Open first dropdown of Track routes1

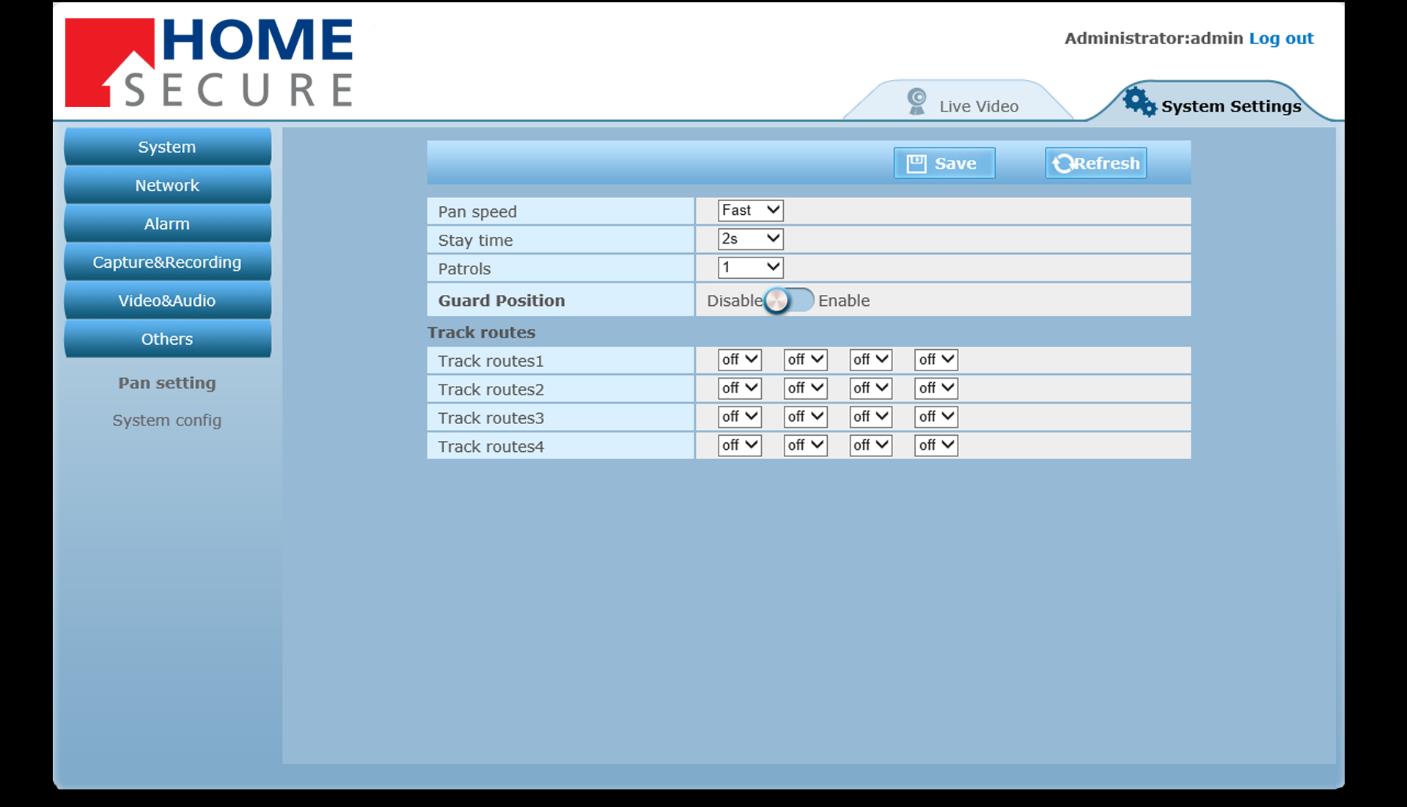[x=740, y=360]
